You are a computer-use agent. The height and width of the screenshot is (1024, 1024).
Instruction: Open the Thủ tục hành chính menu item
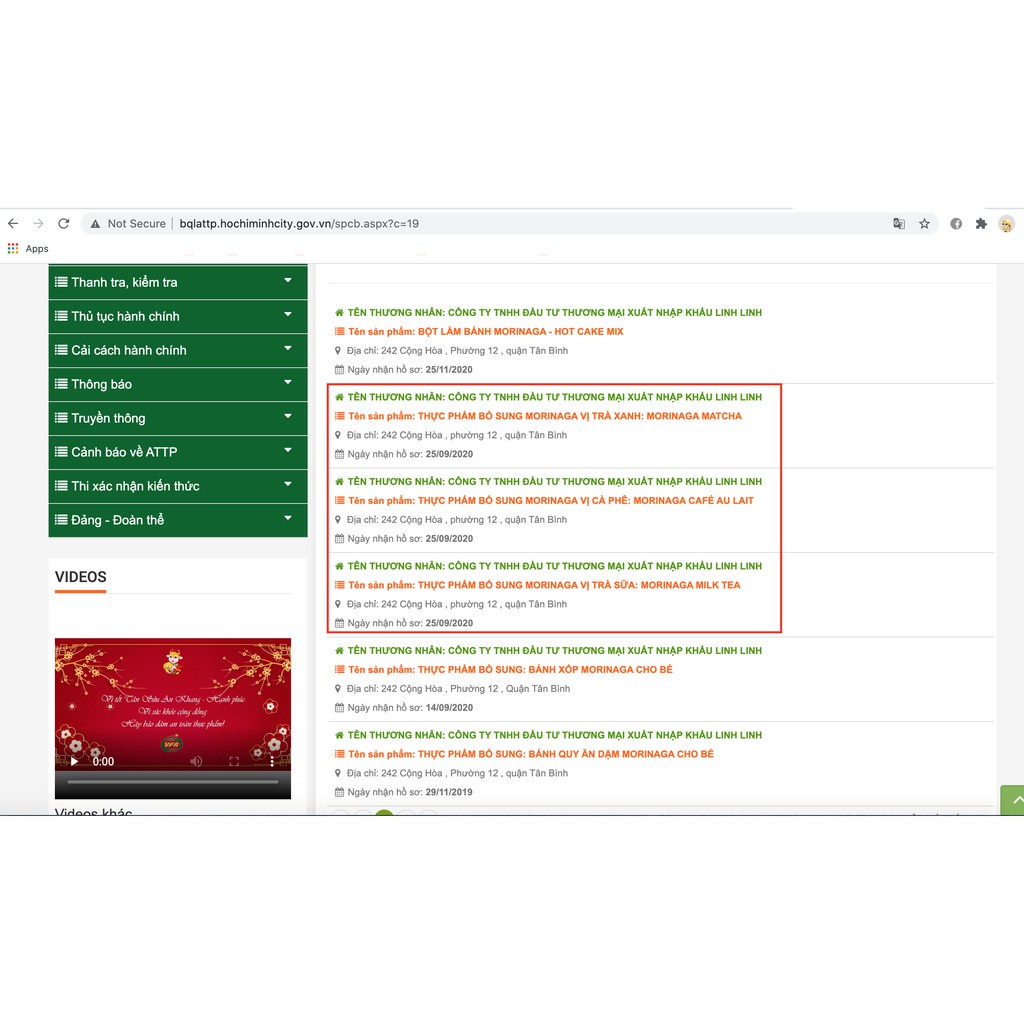click(x=178, y=317)
